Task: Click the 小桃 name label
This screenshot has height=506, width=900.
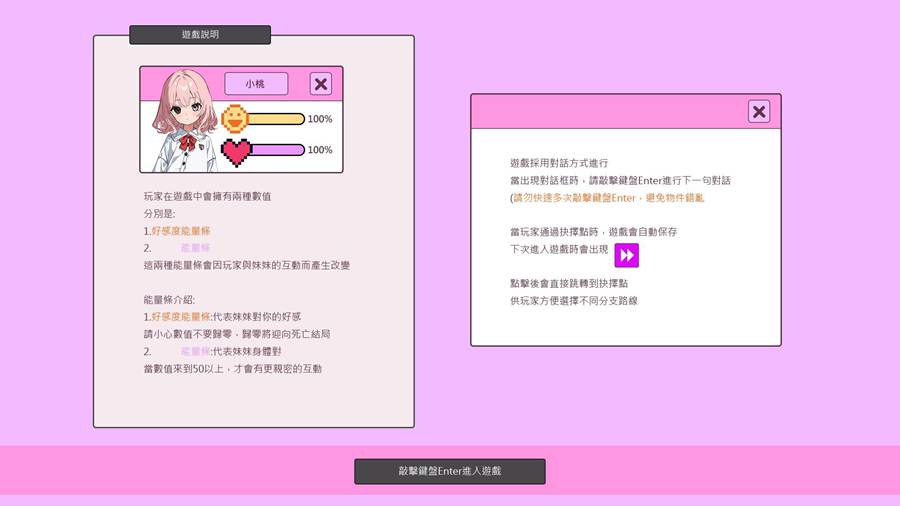Action: point(256,84)
